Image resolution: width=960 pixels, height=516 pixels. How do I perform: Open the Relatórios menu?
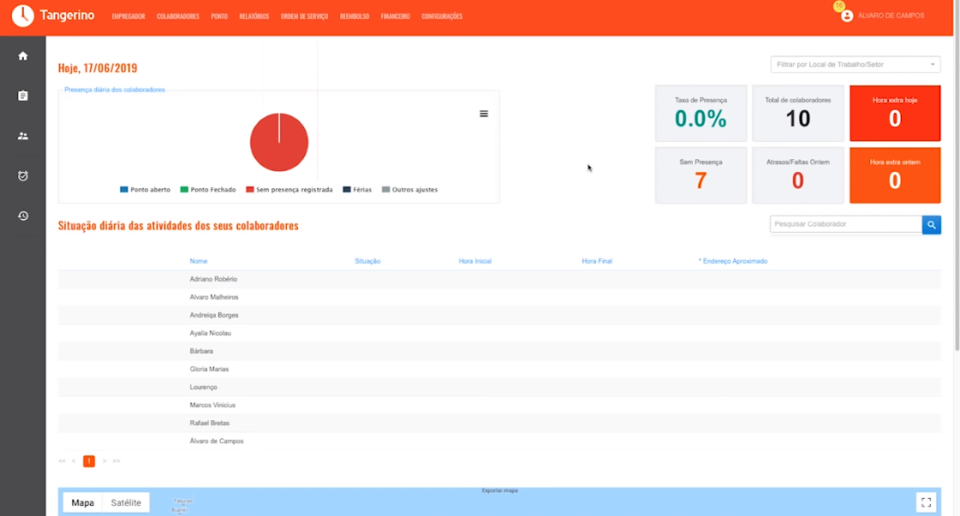(x=254, y=17)
